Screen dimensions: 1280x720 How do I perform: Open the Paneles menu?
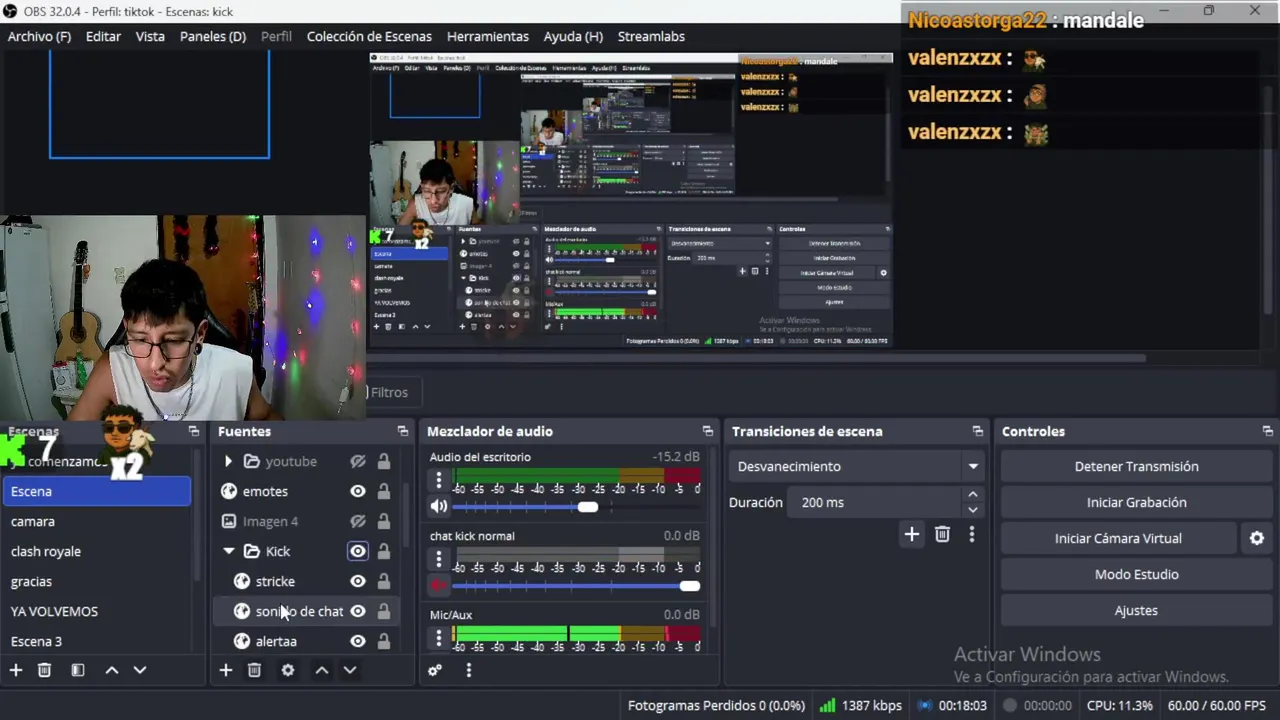[213, 36]
